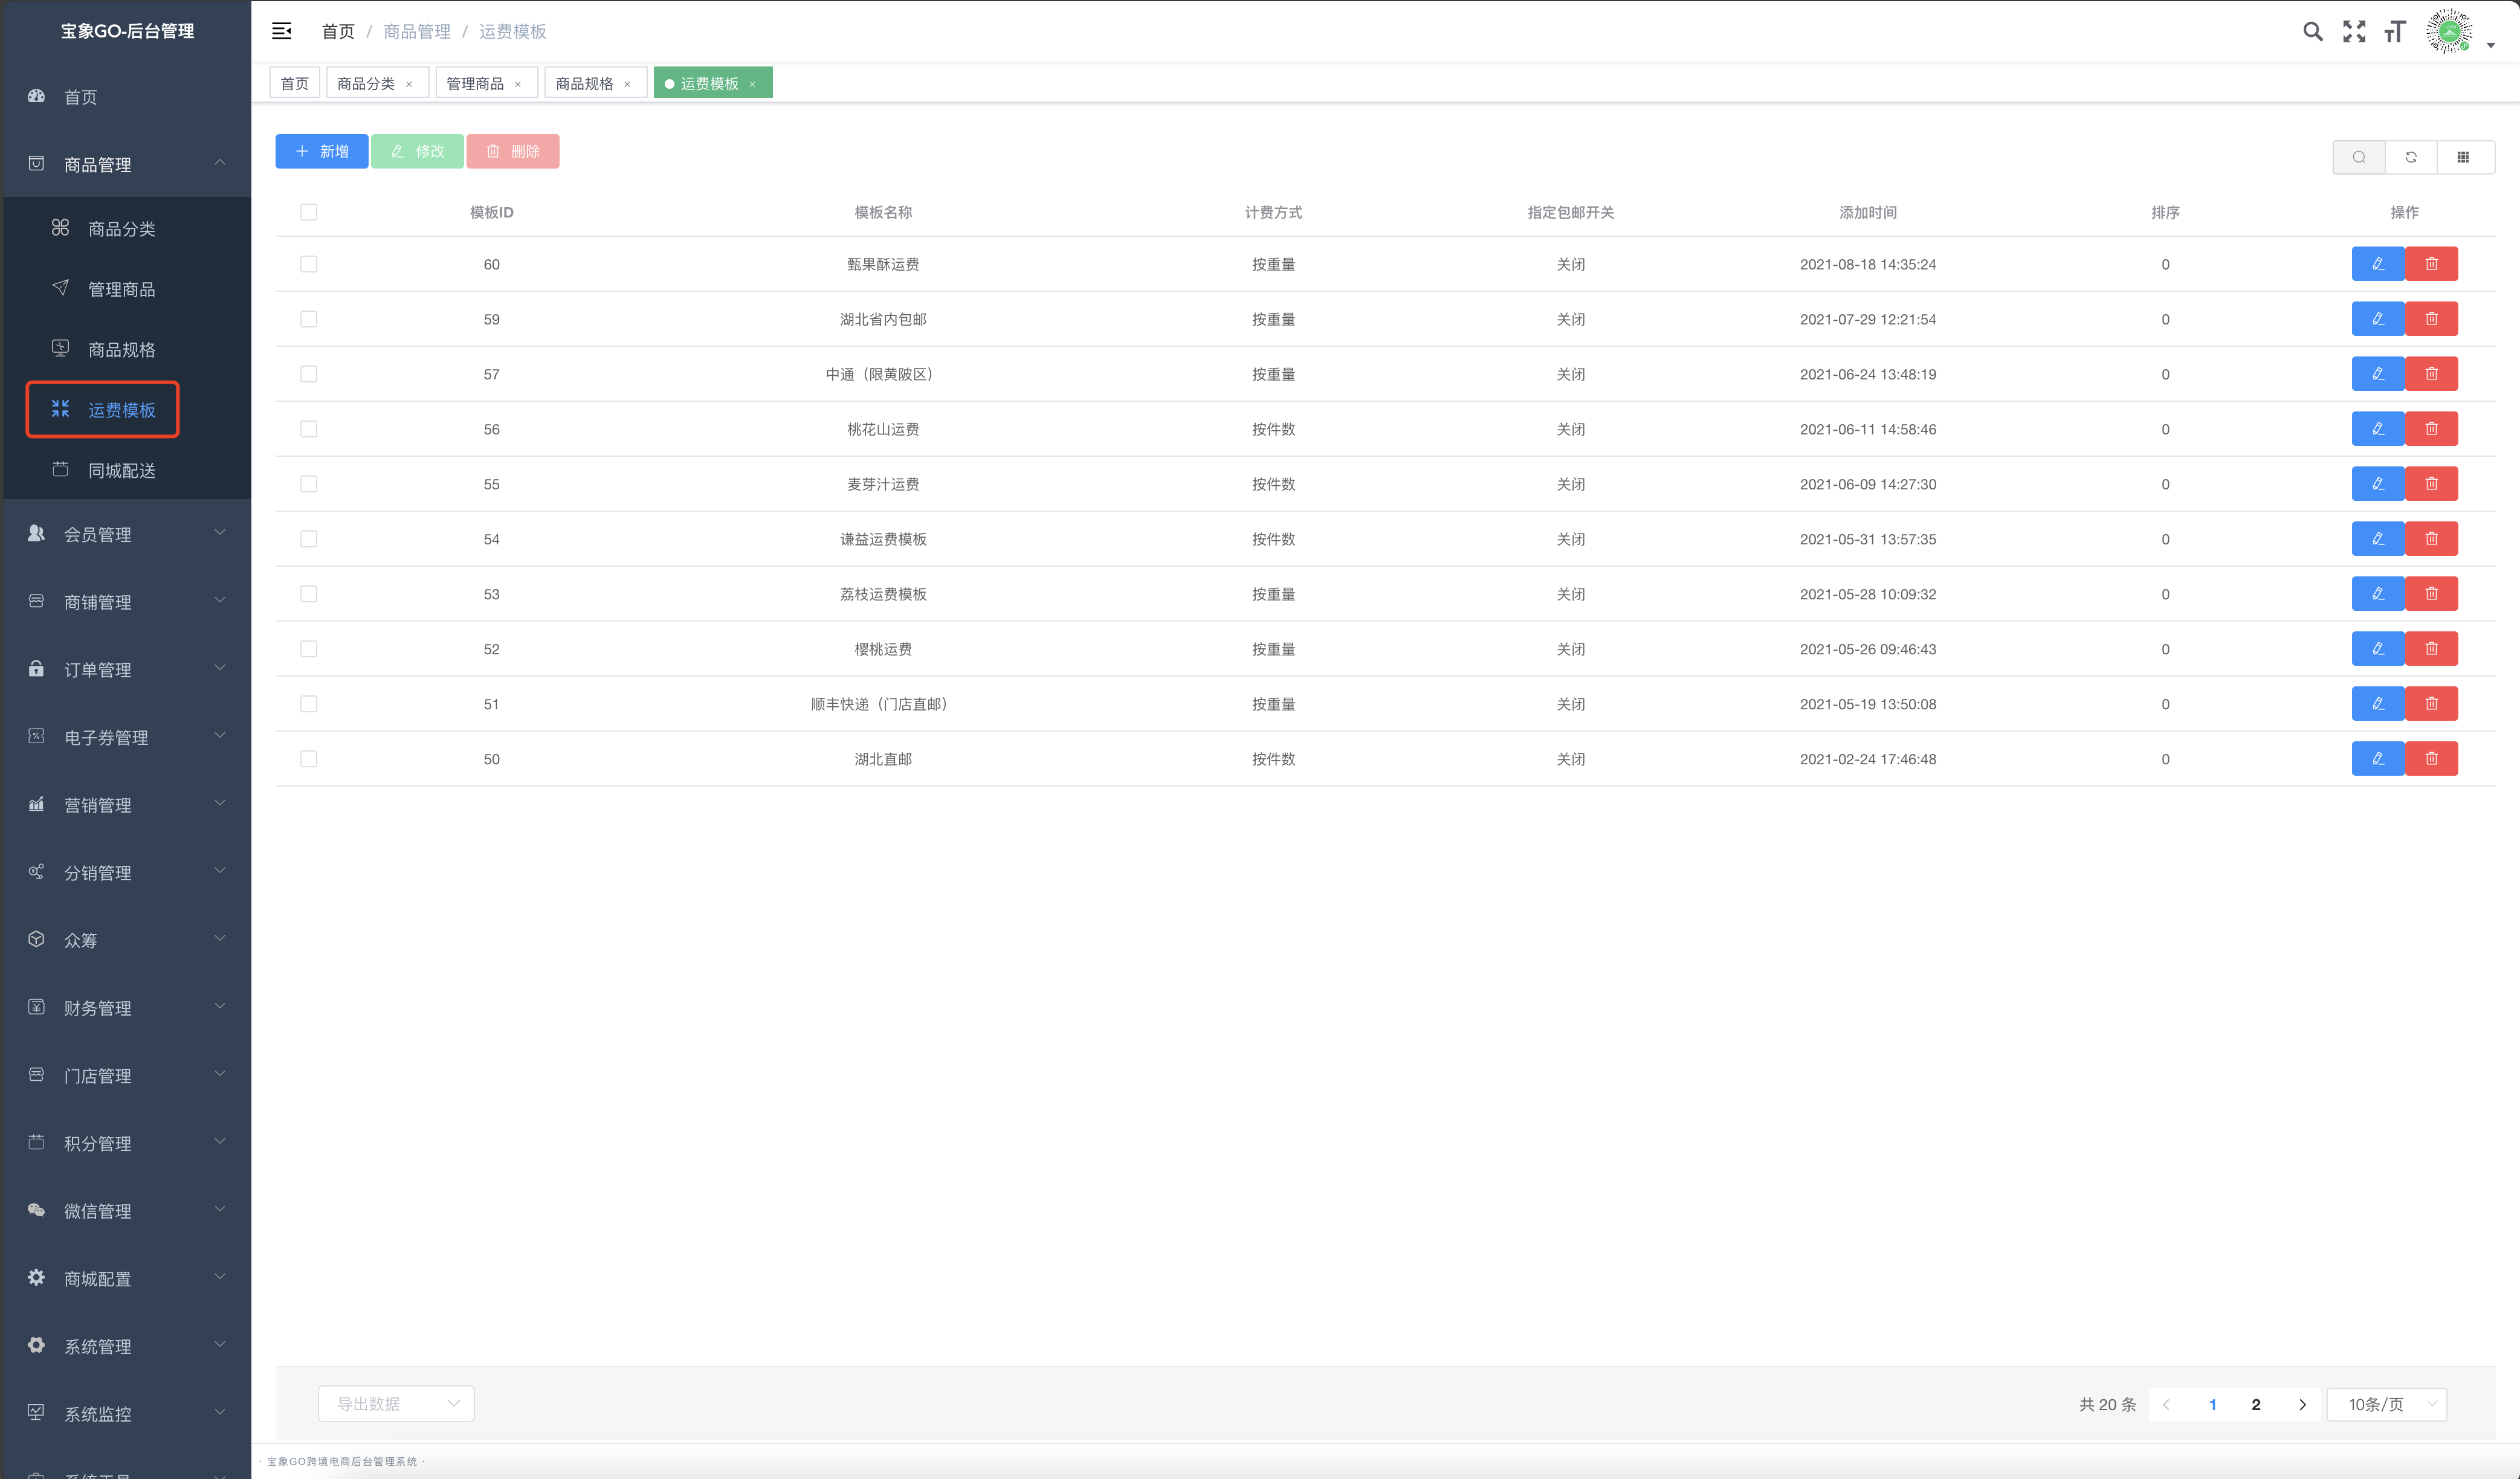This screenshot has height=1479, width=2520.
Task: Delete template 湖北直邮 with trash icon
Action: [2431, 759]
